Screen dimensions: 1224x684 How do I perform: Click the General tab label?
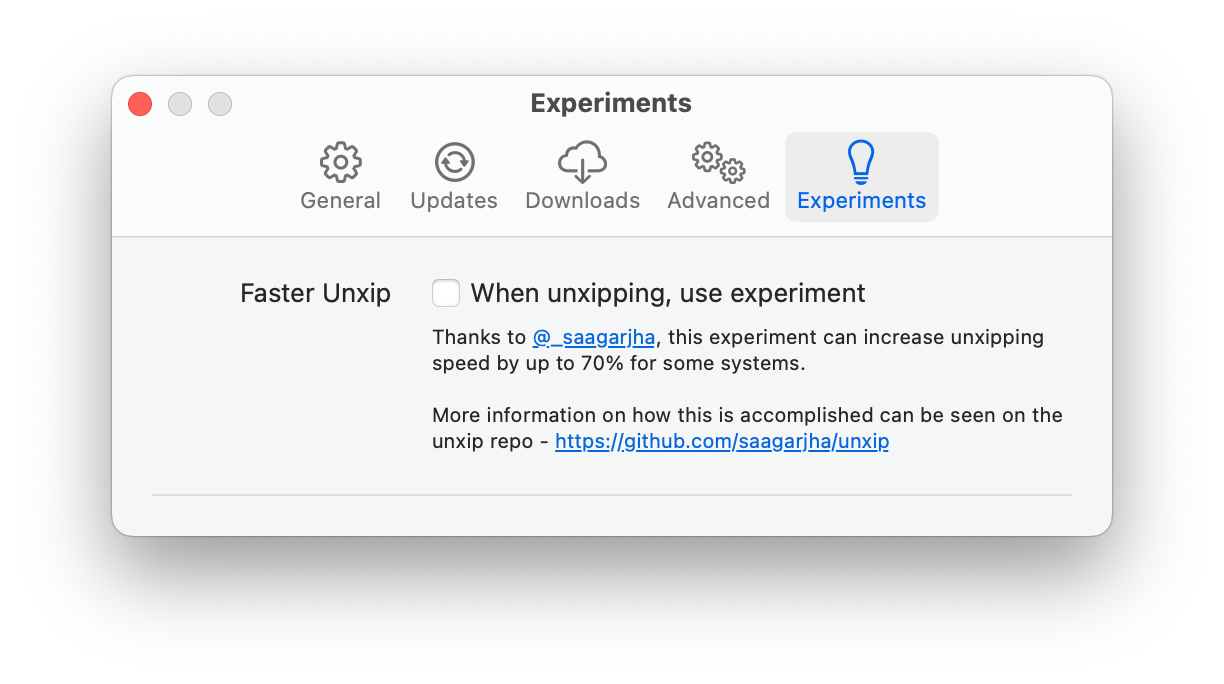340,200
